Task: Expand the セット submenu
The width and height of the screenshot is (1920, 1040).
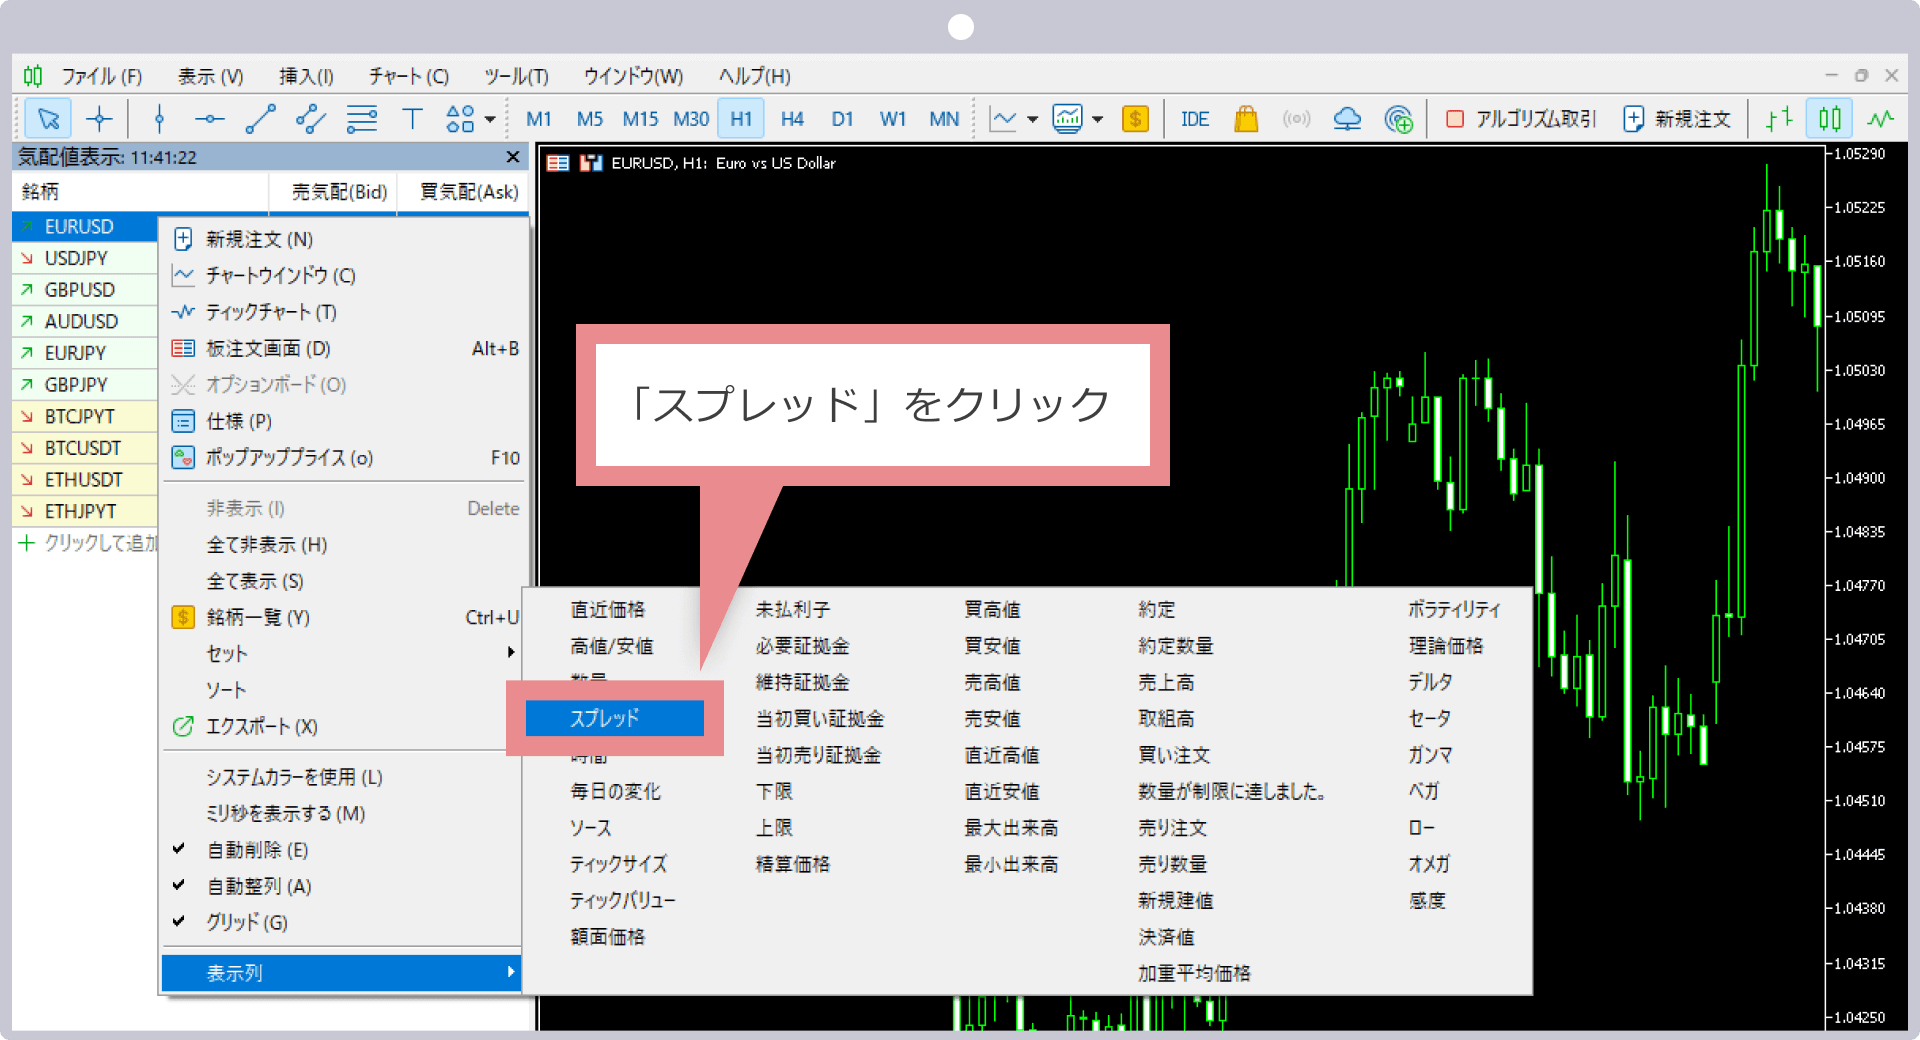Action: (x=225, y=653)
